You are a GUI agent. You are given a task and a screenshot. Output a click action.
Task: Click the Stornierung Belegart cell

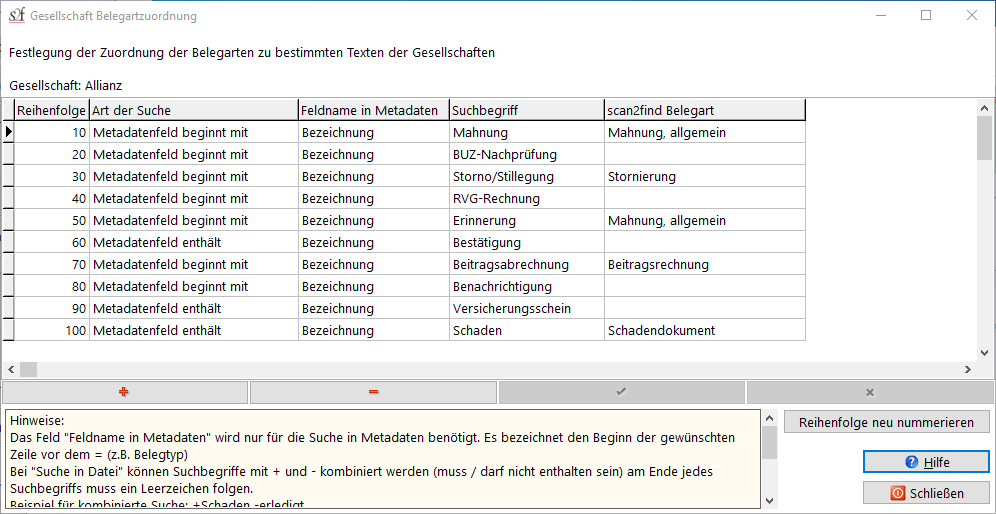704,177
